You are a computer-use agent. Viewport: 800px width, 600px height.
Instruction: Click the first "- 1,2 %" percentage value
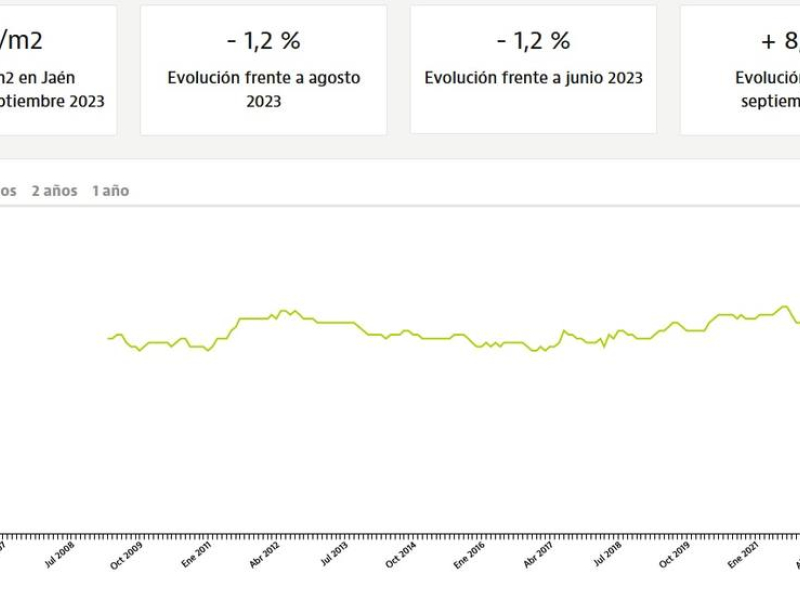click(263, 41)
